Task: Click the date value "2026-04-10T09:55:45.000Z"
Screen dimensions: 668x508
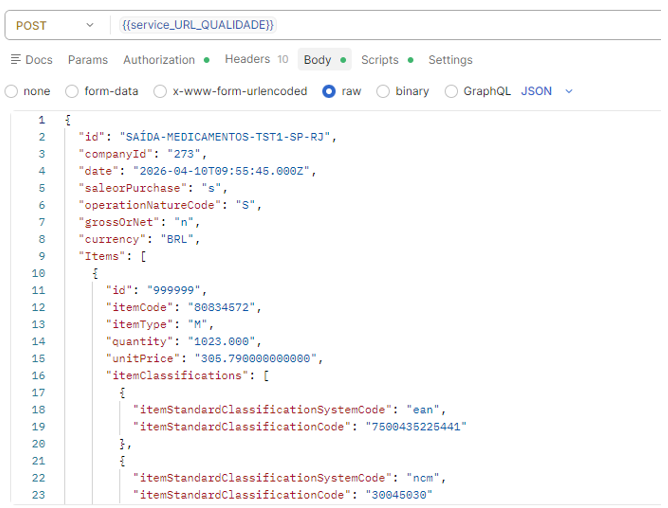Action: point(221,171)
